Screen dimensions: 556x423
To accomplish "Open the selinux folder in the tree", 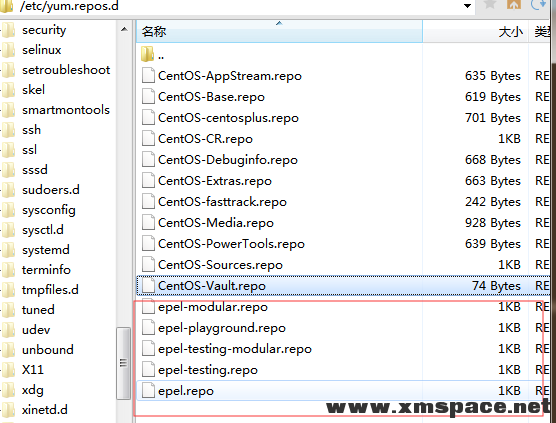I will click(41, 50).
